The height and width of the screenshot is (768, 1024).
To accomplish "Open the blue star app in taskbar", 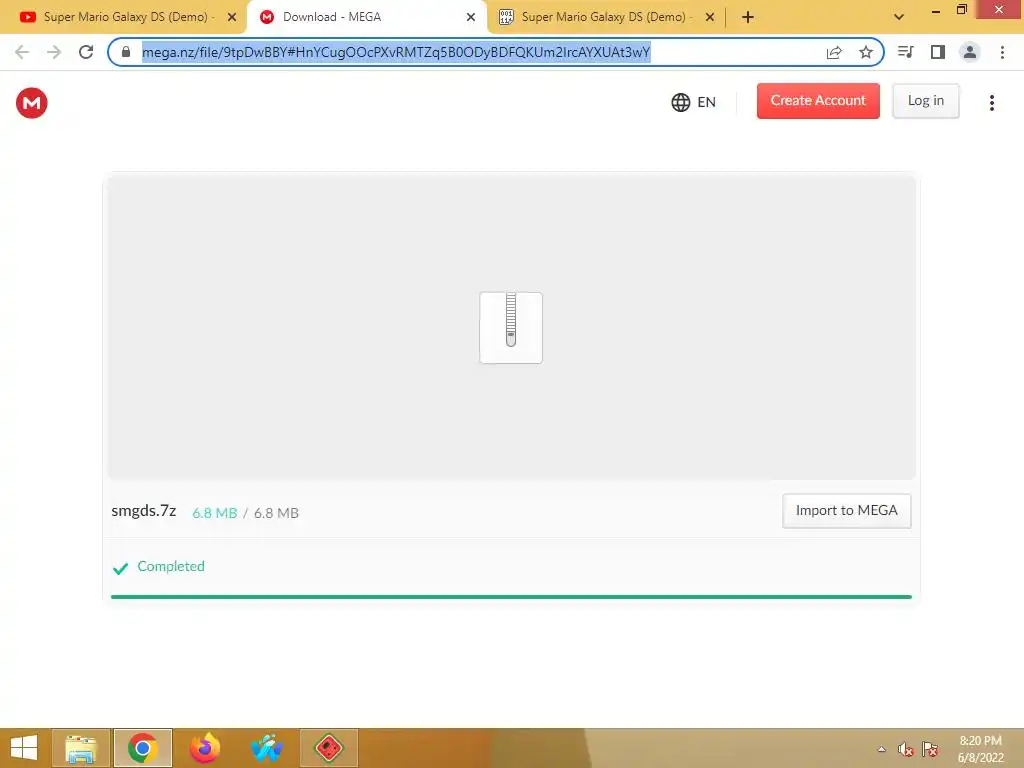I will [266, 748].
